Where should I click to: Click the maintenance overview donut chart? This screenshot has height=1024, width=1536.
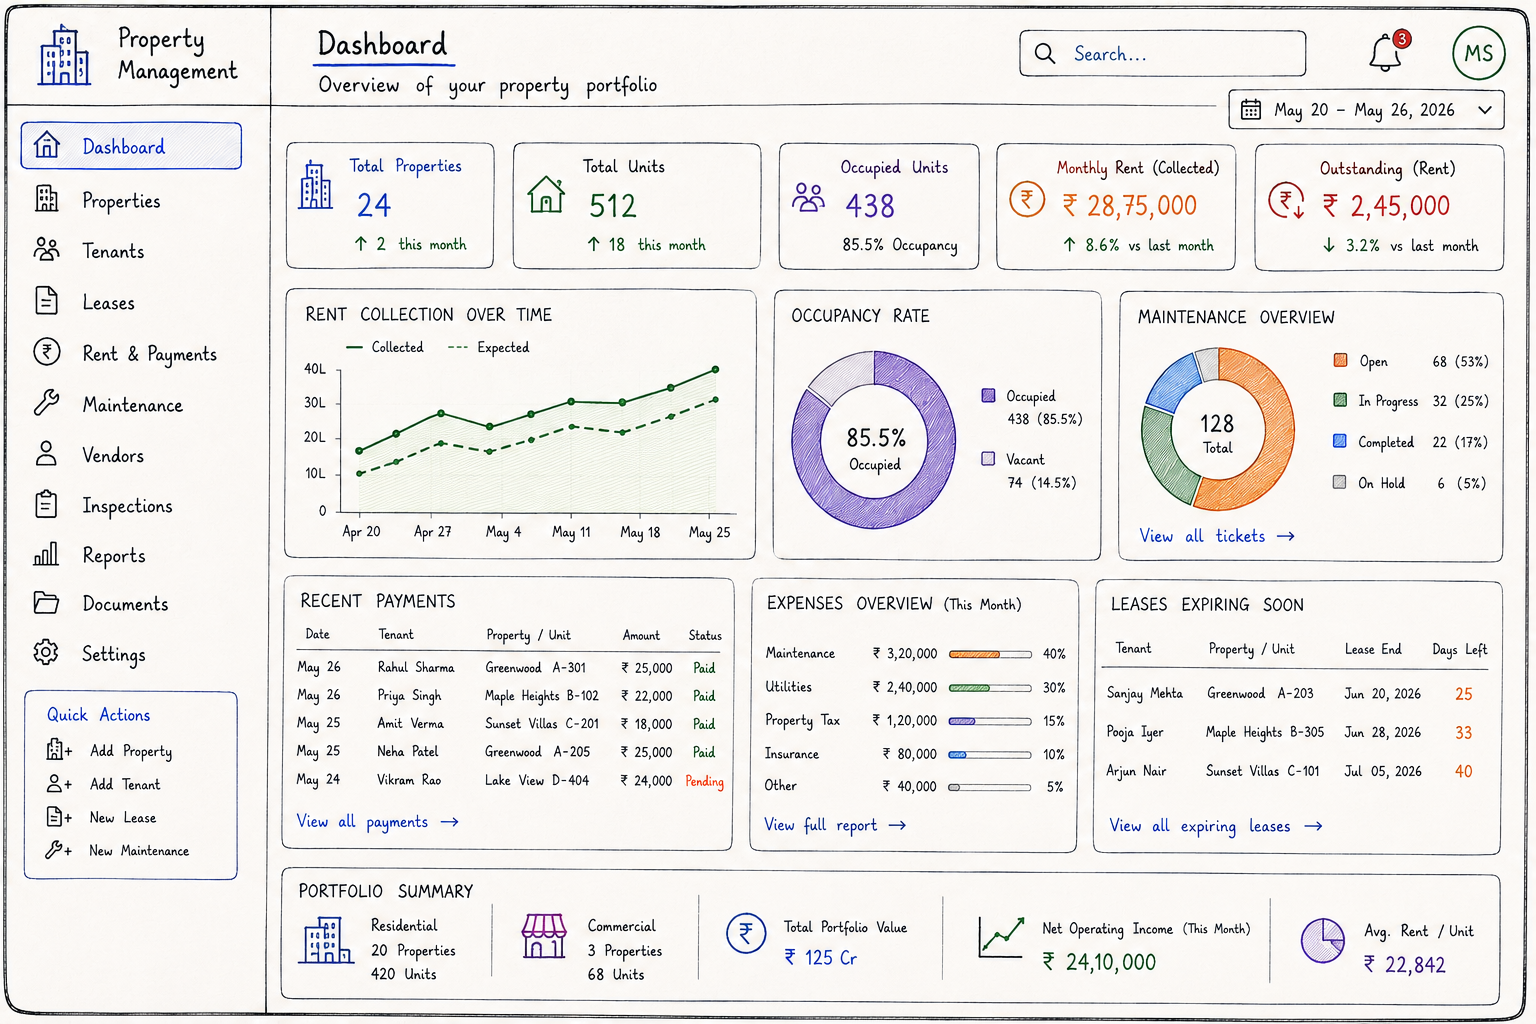[x=1218, y=429]
